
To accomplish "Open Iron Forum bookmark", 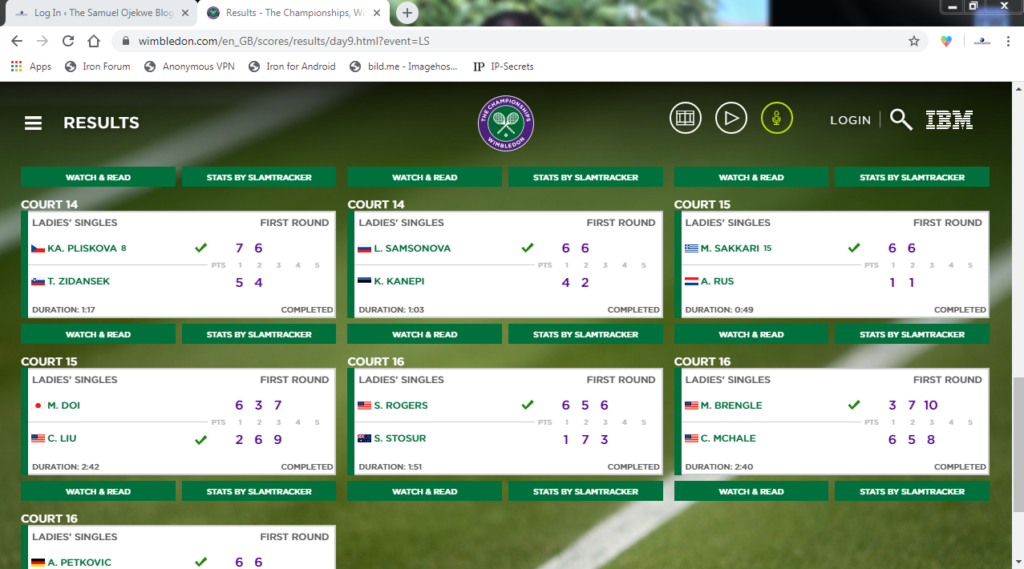I will (x=98, y=67).
